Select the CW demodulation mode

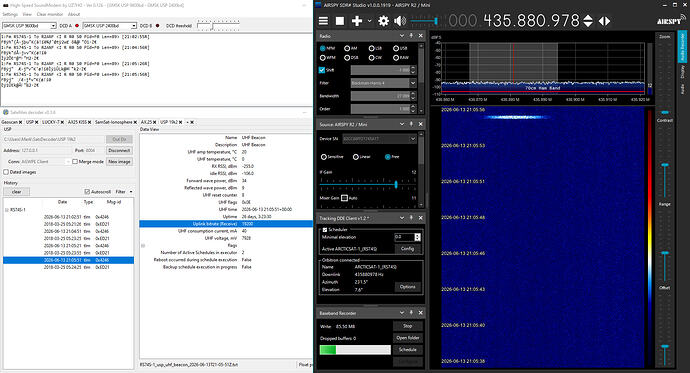click(x=372, y=58)
